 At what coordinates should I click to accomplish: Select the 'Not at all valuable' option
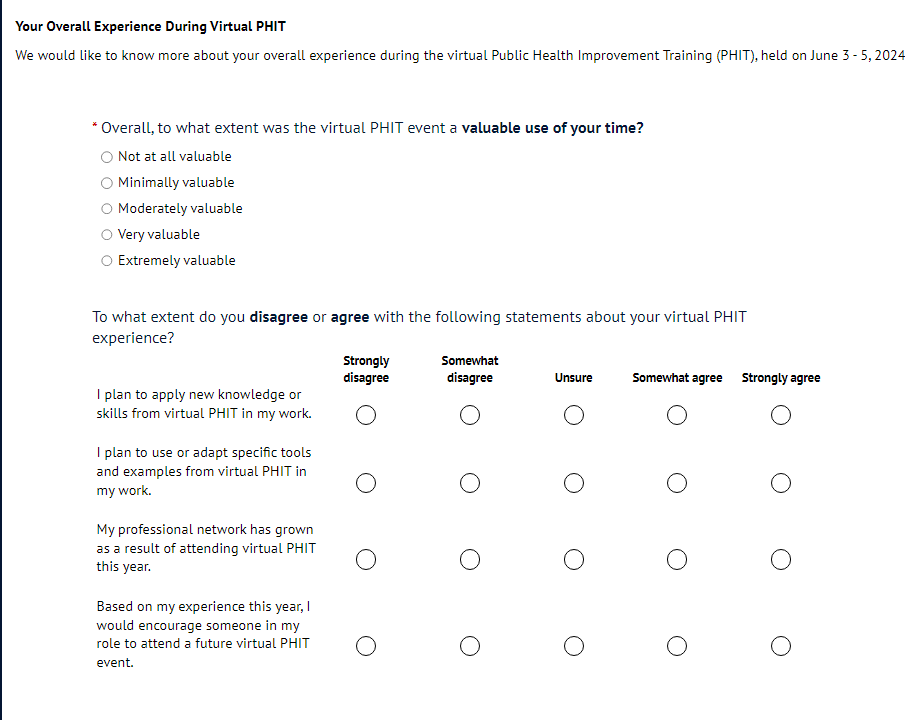pyautogui.click(x=107, y=157)
